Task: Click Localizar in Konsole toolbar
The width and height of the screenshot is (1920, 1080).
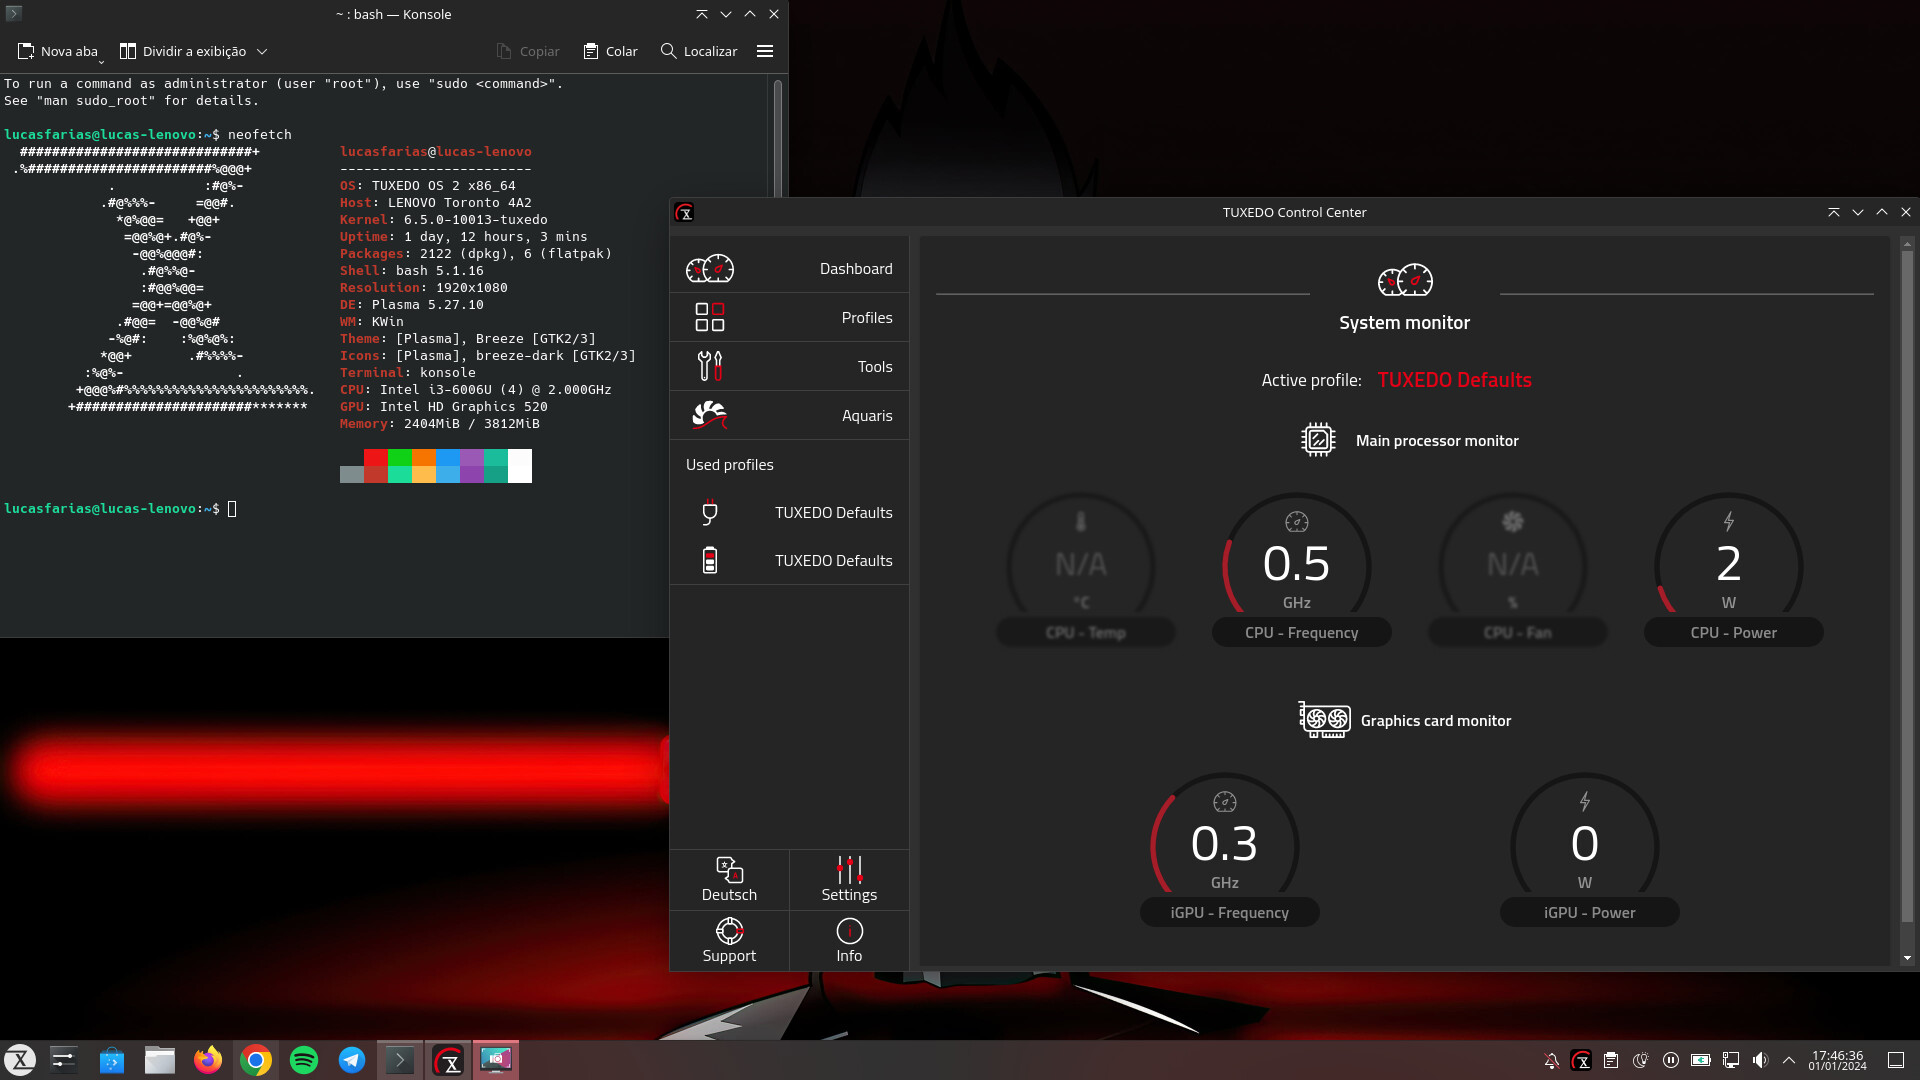Action: pos(699,51)
